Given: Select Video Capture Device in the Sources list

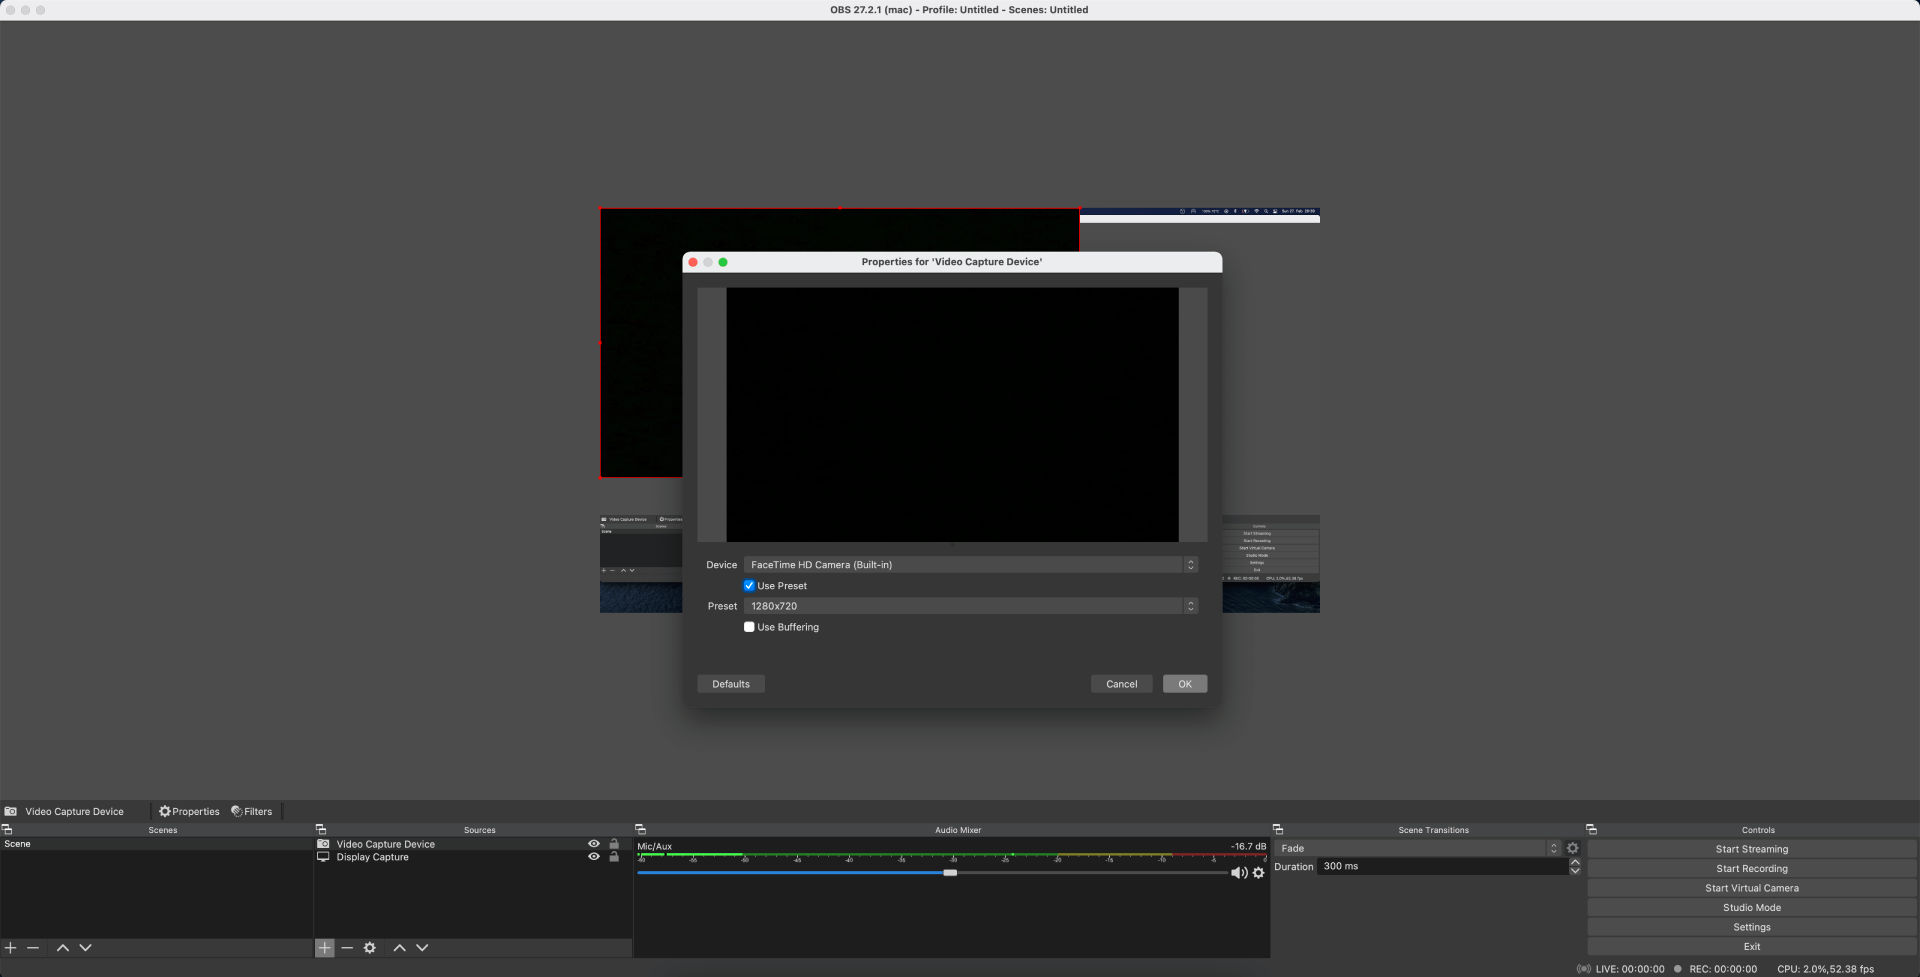Looking at the screenshot, I should click(x=386, y=844).
